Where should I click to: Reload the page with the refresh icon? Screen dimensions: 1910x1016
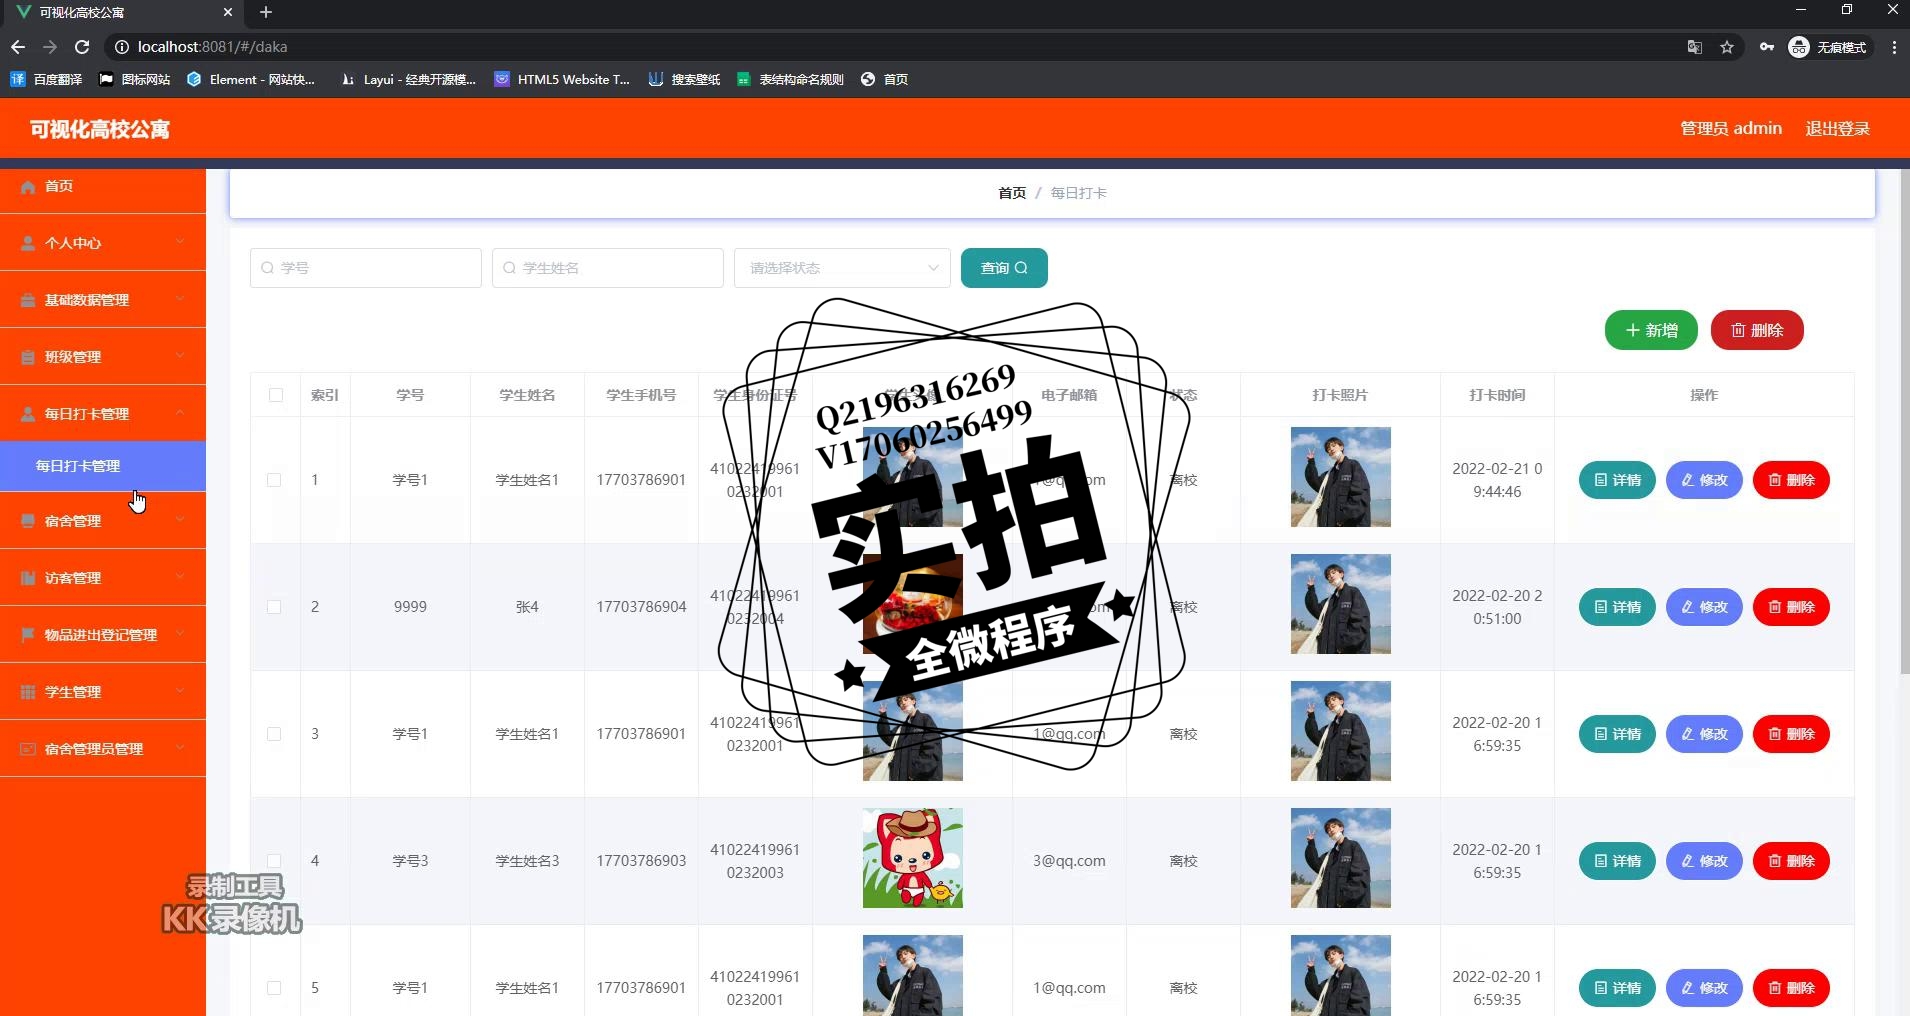coord(82,47)
